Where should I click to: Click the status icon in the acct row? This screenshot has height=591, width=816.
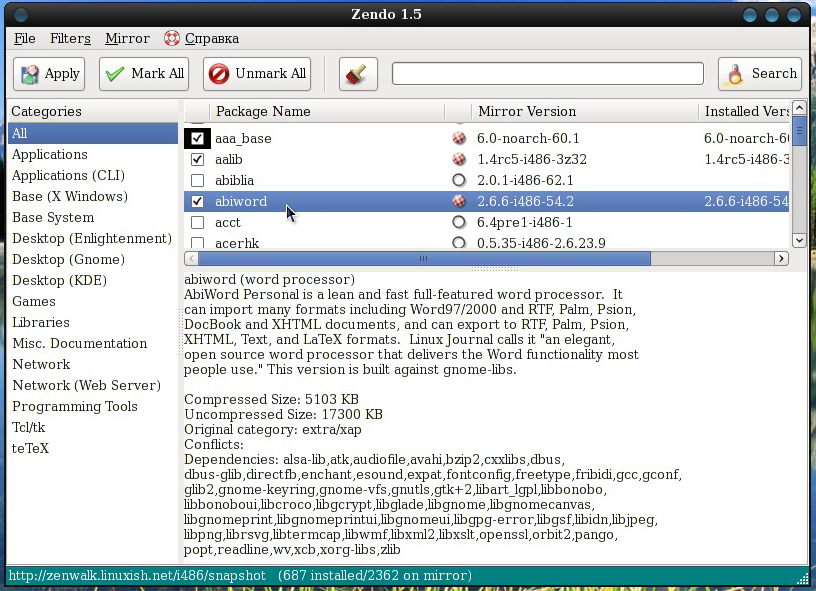click(x=458, y=222)
